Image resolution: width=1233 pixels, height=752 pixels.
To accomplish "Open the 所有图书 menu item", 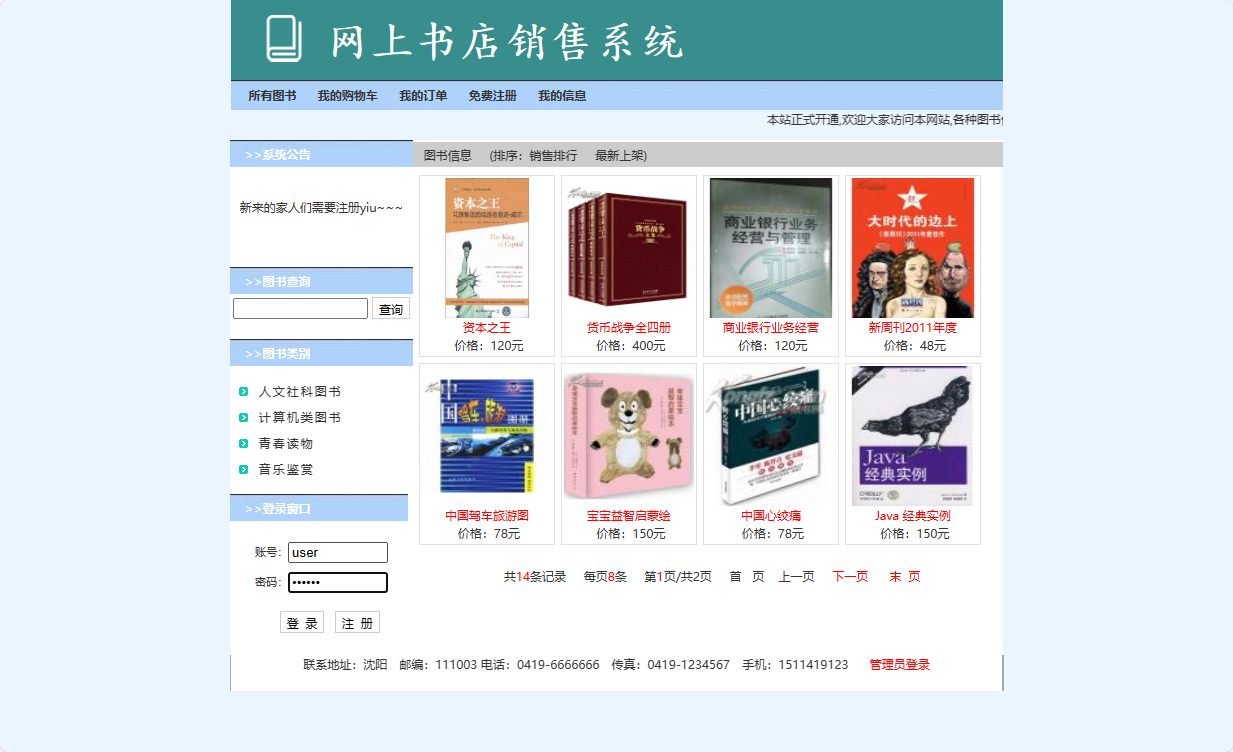I will pos(271,96).
